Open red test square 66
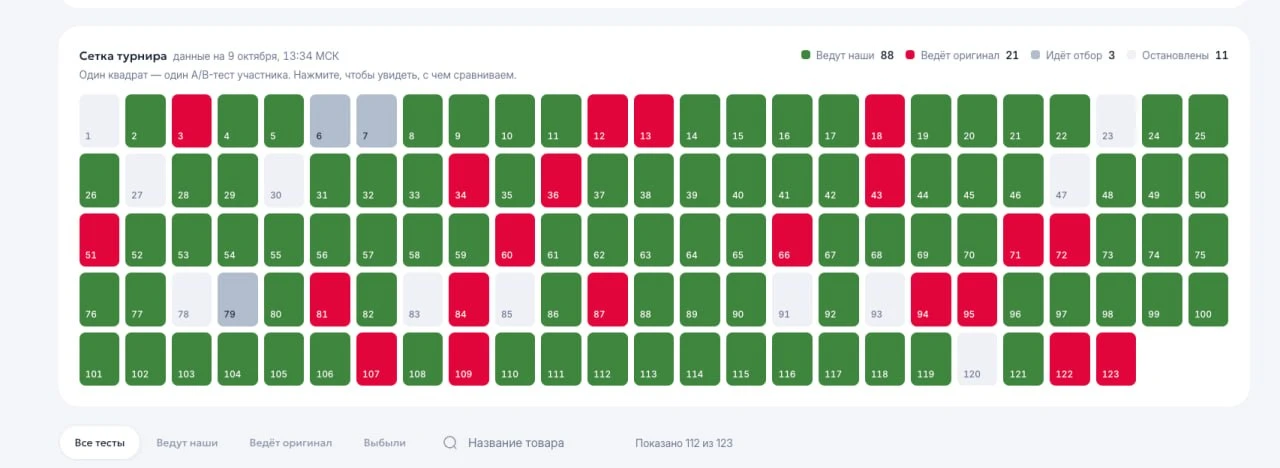Screen dimensions: 1280x468 (x=792, y=240)
